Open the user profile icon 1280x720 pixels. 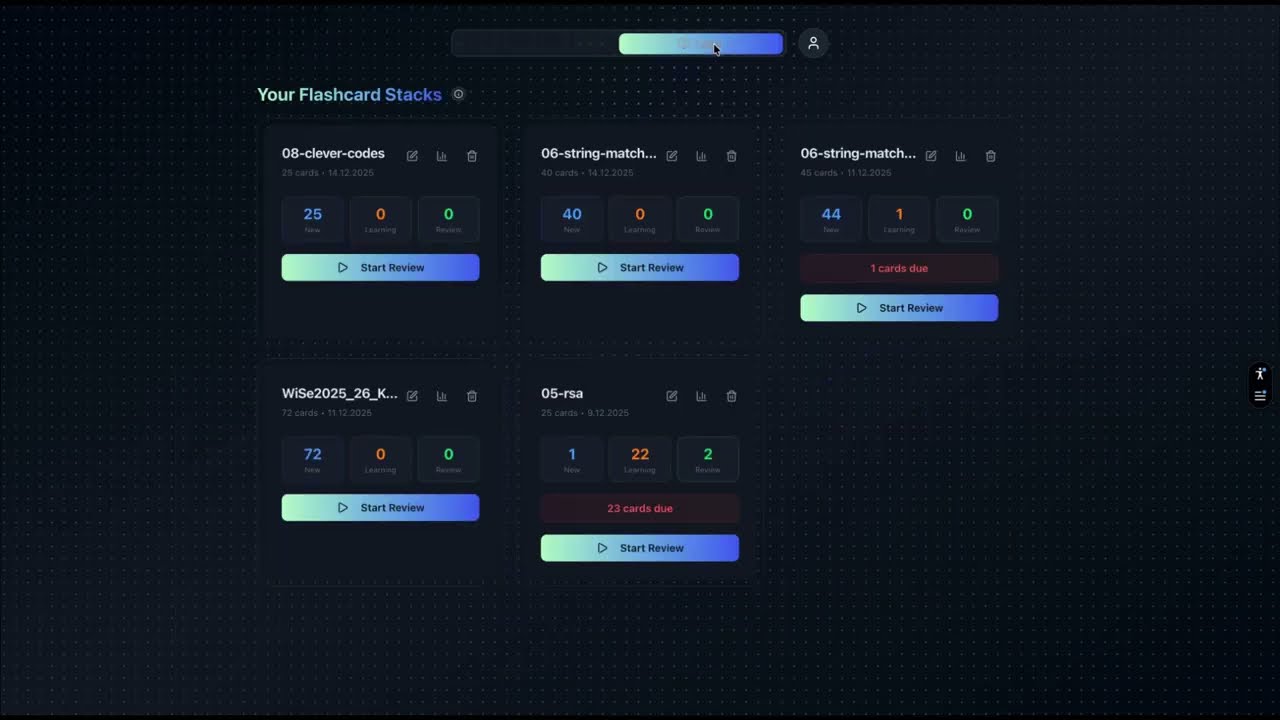(x=813, y=43)
